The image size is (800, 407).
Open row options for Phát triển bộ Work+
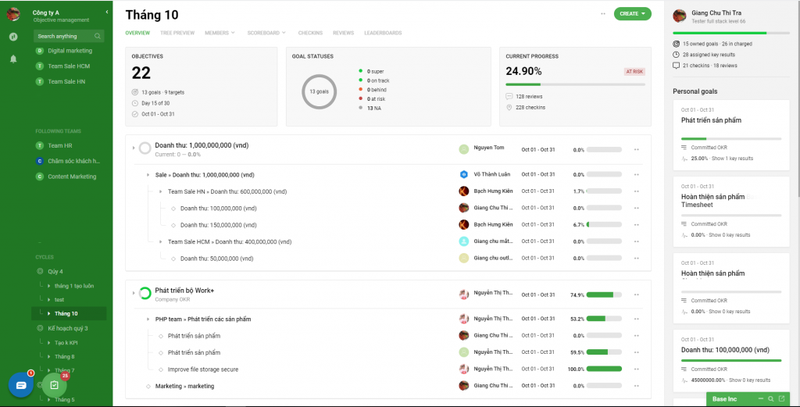coord(637,295)
